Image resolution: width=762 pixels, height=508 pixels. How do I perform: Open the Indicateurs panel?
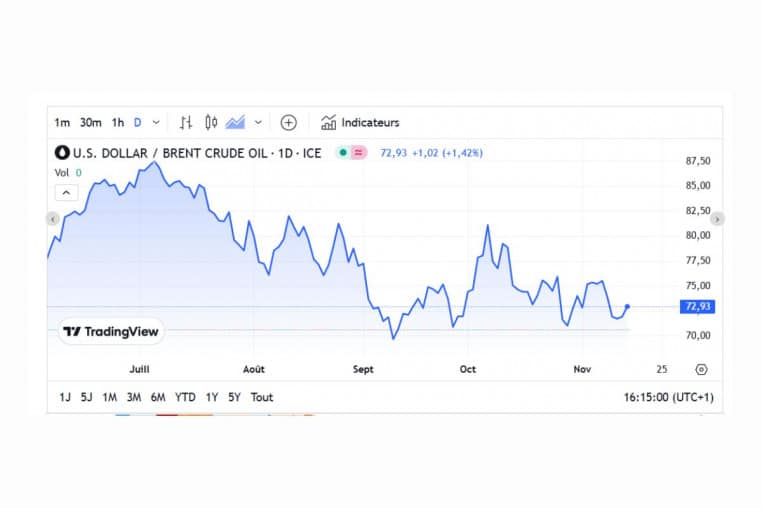(360, 123)
